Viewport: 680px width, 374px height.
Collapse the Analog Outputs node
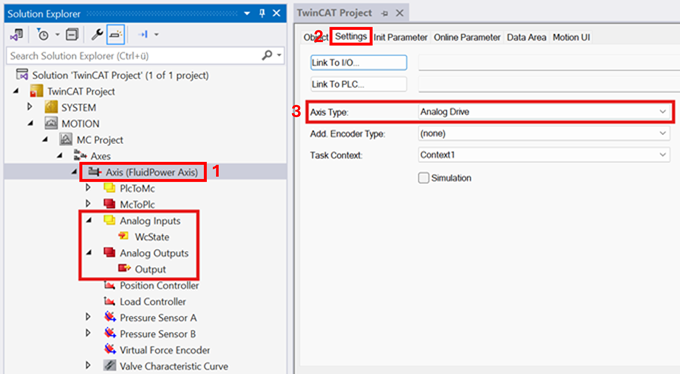click(89, 253)
